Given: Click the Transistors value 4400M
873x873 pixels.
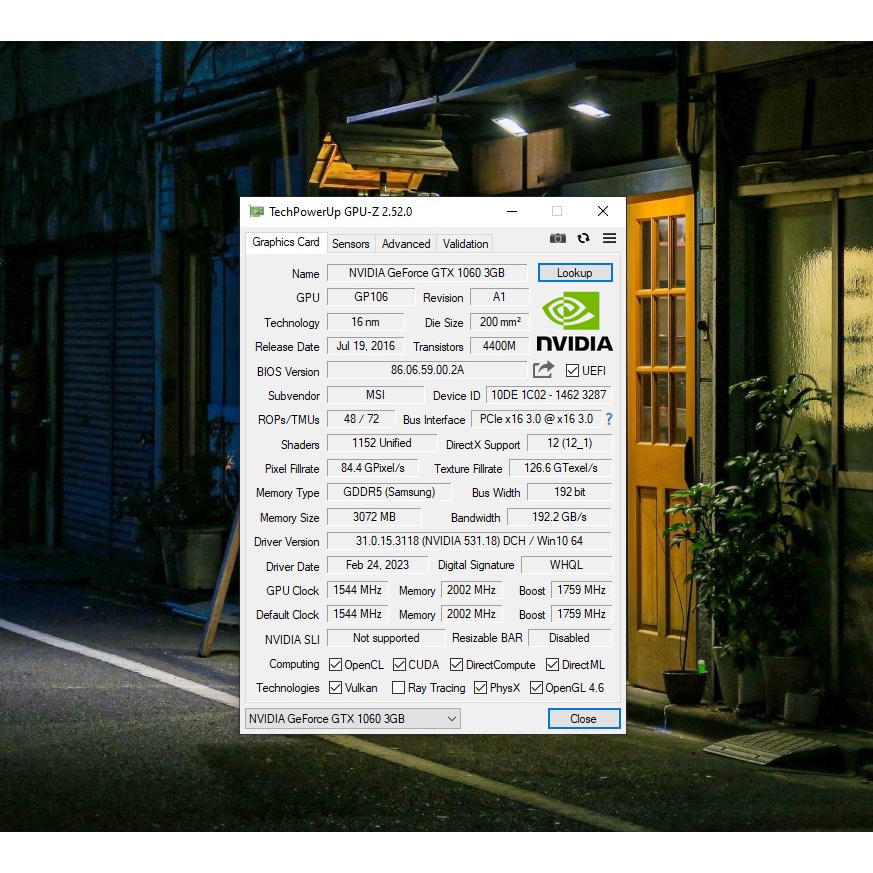Looking at the screenshot, I should point(499,346).
